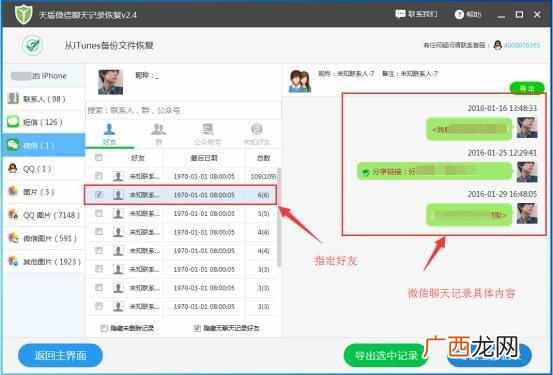Click the 联系我们 label in title bar
The width and height of the screenshot is (553, 375).
click(423, 14)
